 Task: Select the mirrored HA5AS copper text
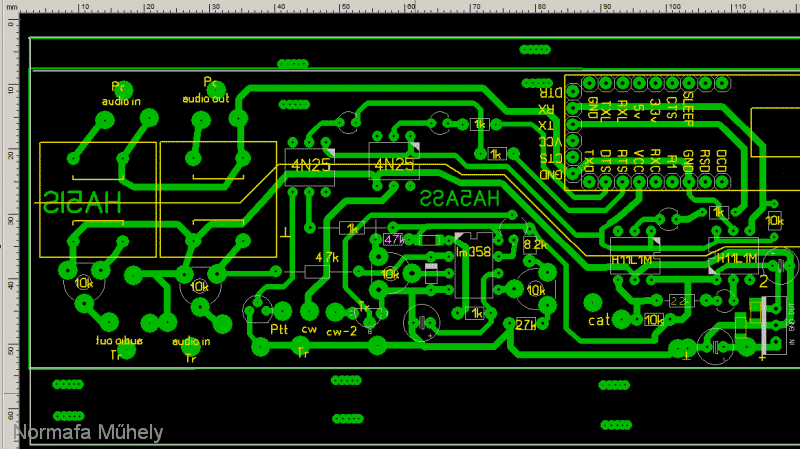click(x=459, y=198)
